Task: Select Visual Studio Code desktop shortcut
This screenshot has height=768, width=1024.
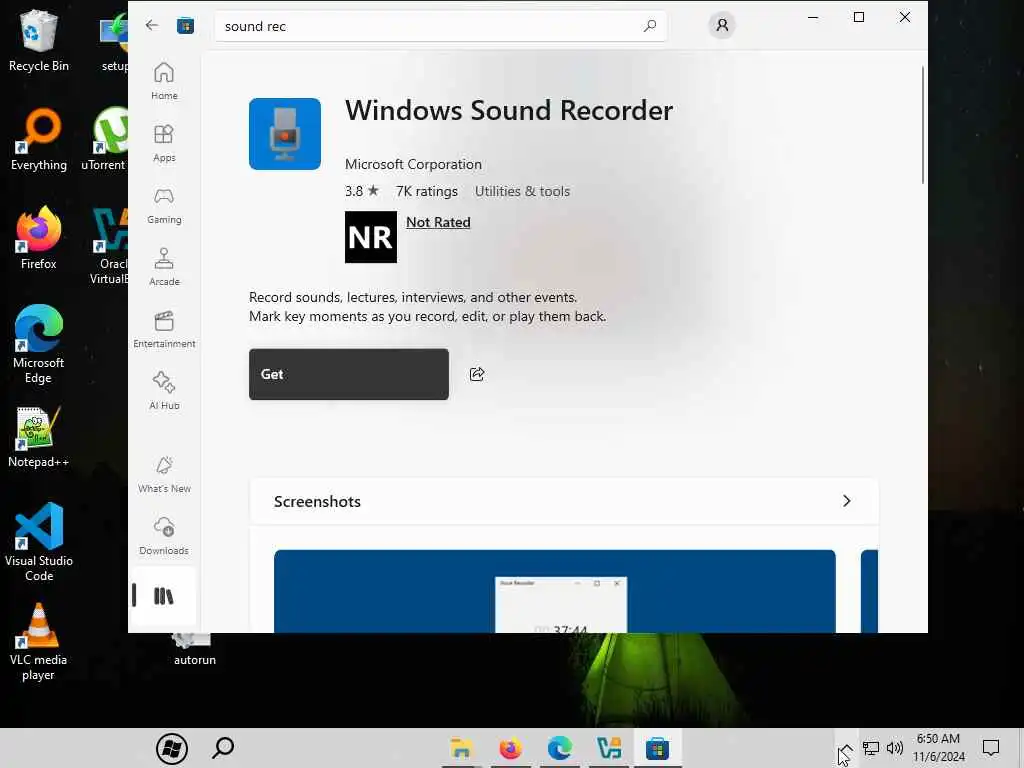Action: (39, 542)
